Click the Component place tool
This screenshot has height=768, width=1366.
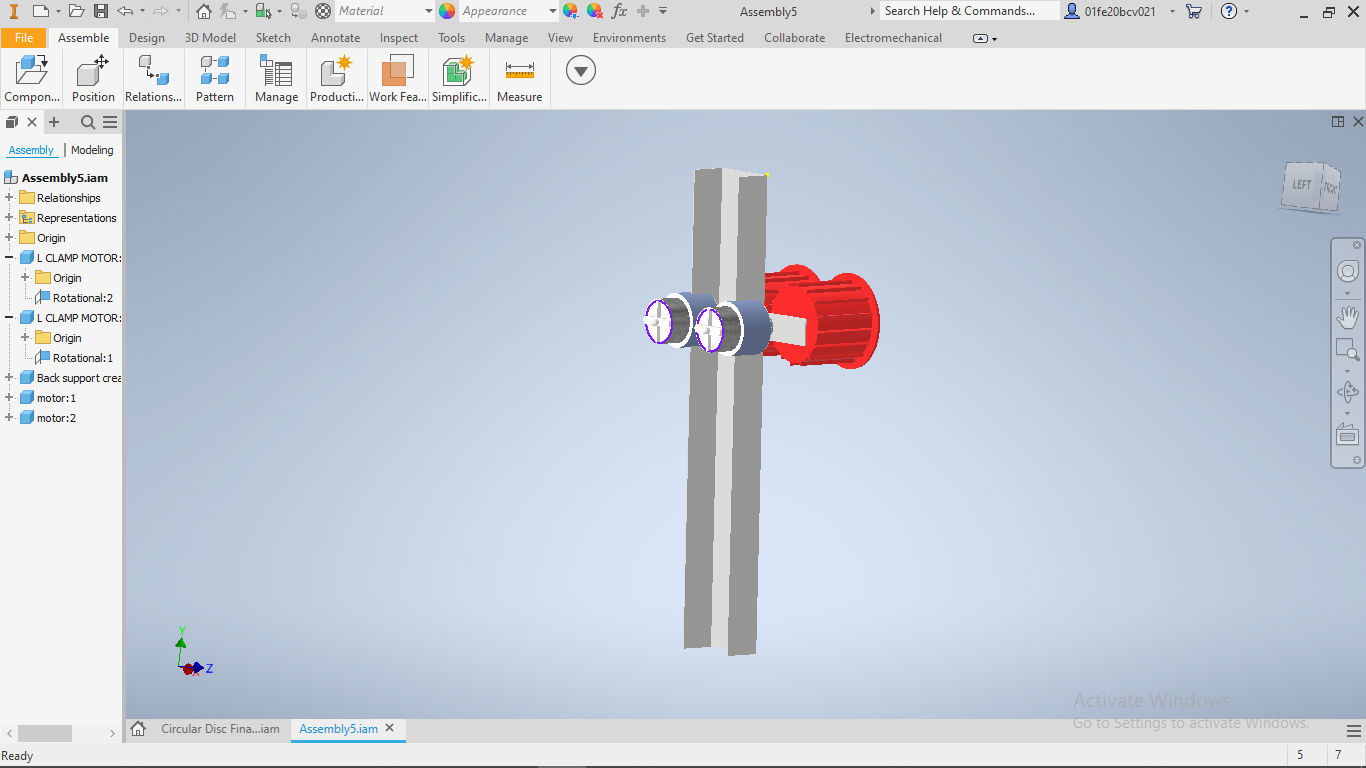[32, 79]
